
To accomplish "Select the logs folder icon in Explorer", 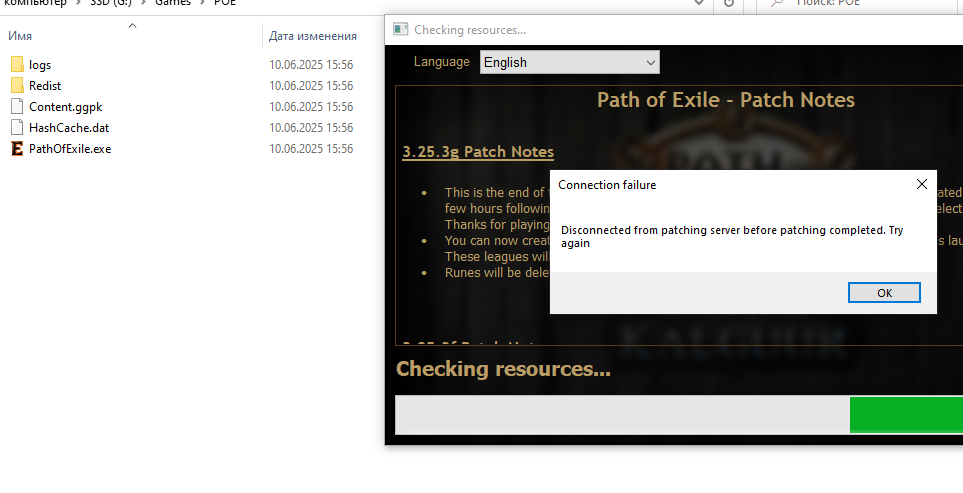I will click(17, 64).
